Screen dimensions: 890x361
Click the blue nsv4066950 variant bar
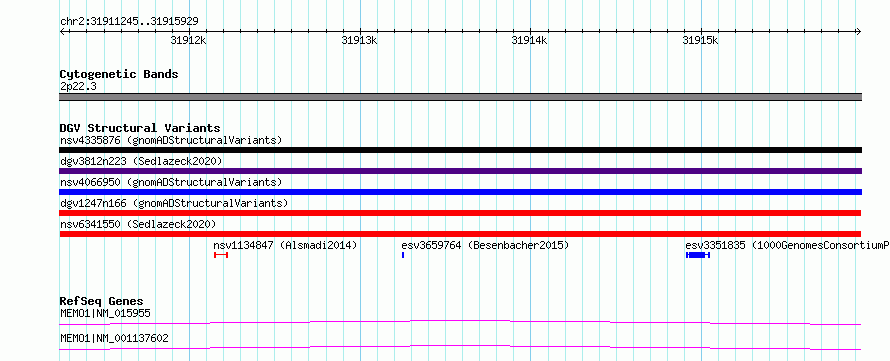point(461,192)
